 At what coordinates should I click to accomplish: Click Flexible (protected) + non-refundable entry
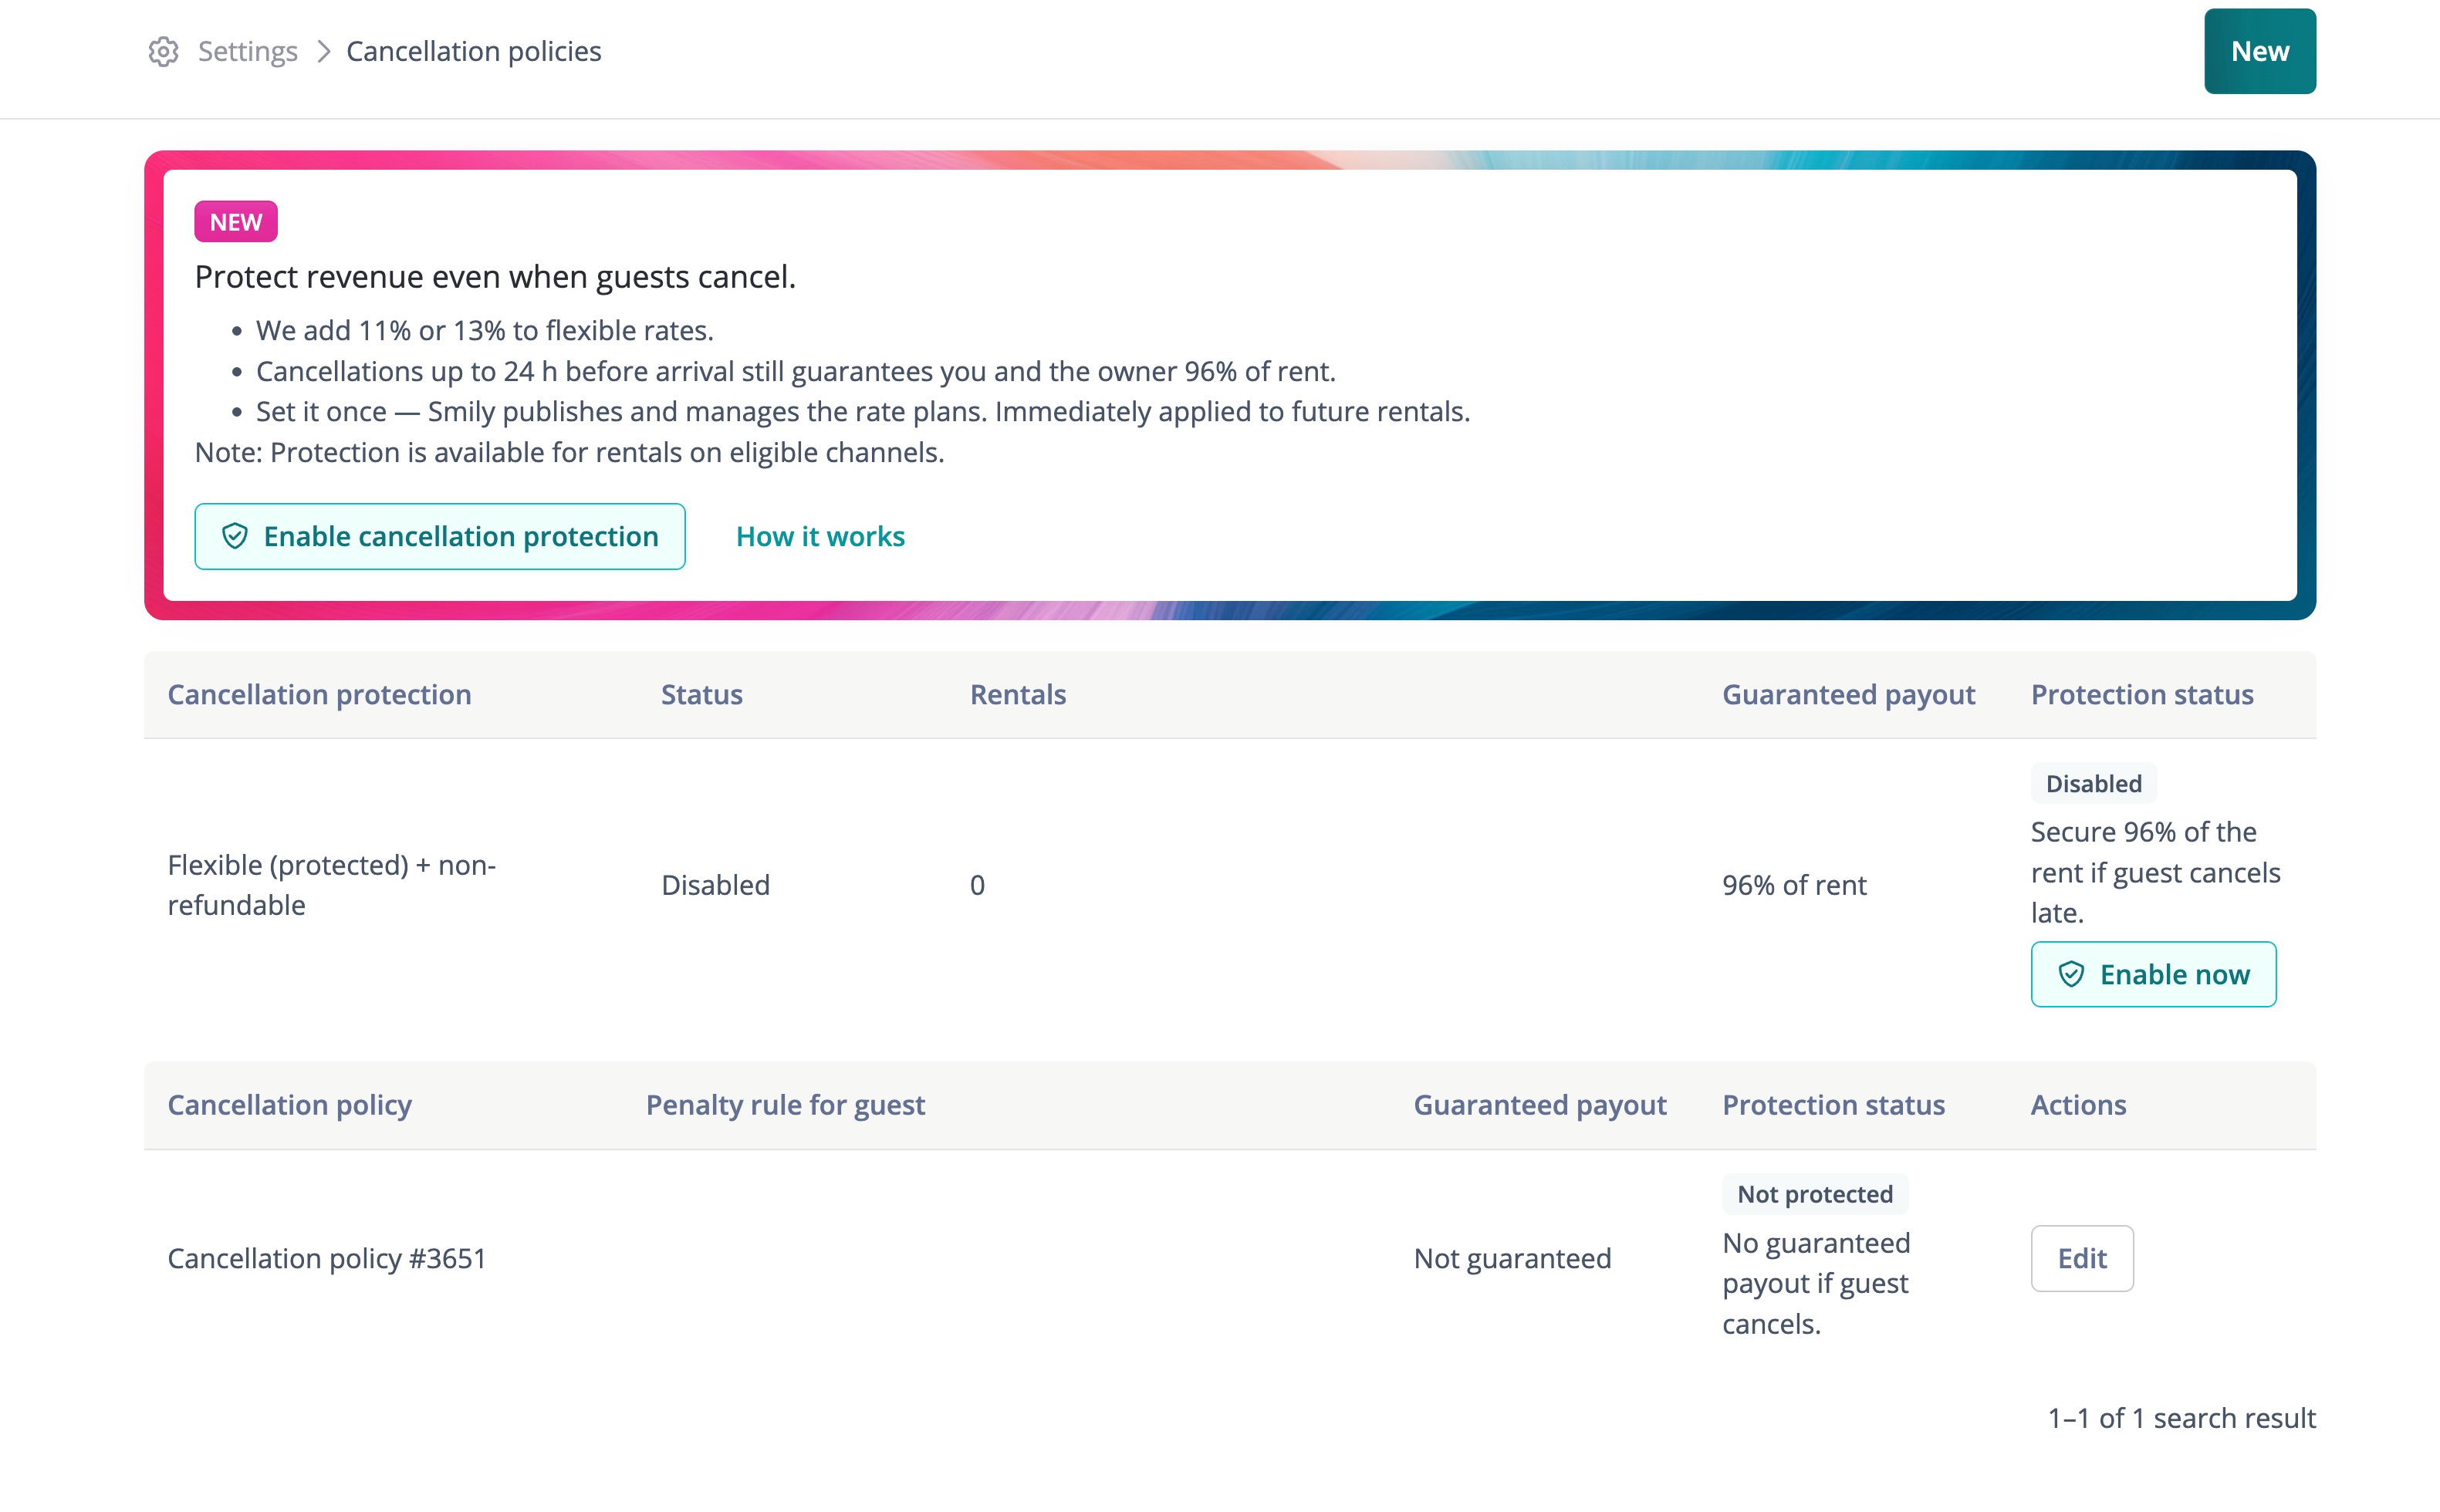coord(331,885)
